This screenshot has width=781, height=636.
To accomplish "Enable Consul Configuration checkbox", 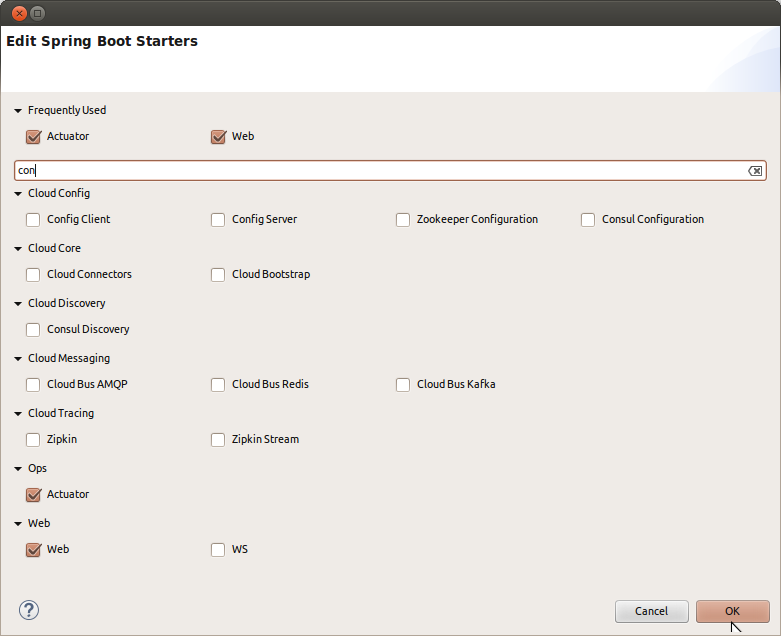I will click(x=588, y=220).
